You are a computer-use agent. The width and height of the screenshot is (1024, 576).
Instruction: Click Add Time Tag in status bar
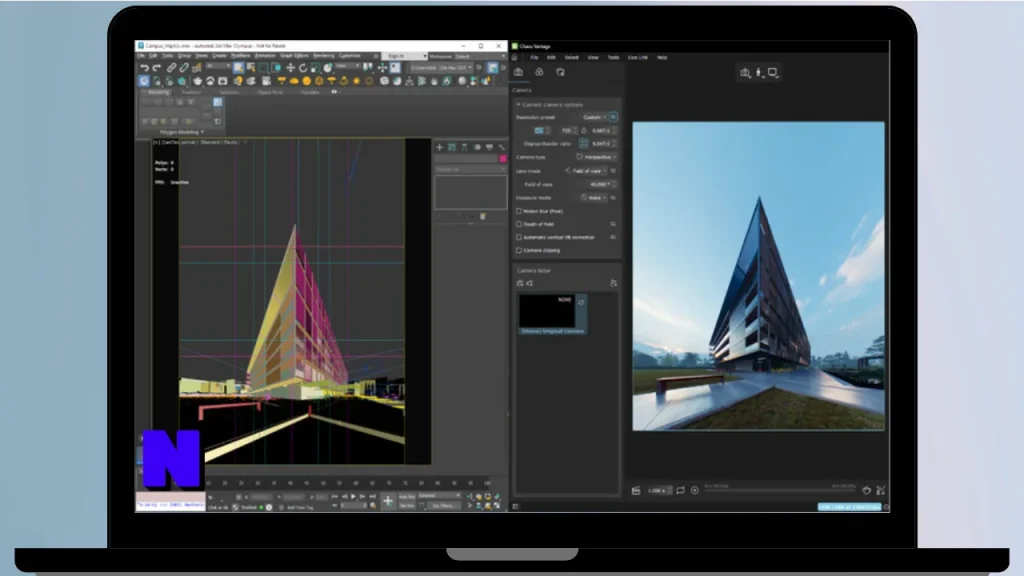pyautogui.click(x=300, y=507)
